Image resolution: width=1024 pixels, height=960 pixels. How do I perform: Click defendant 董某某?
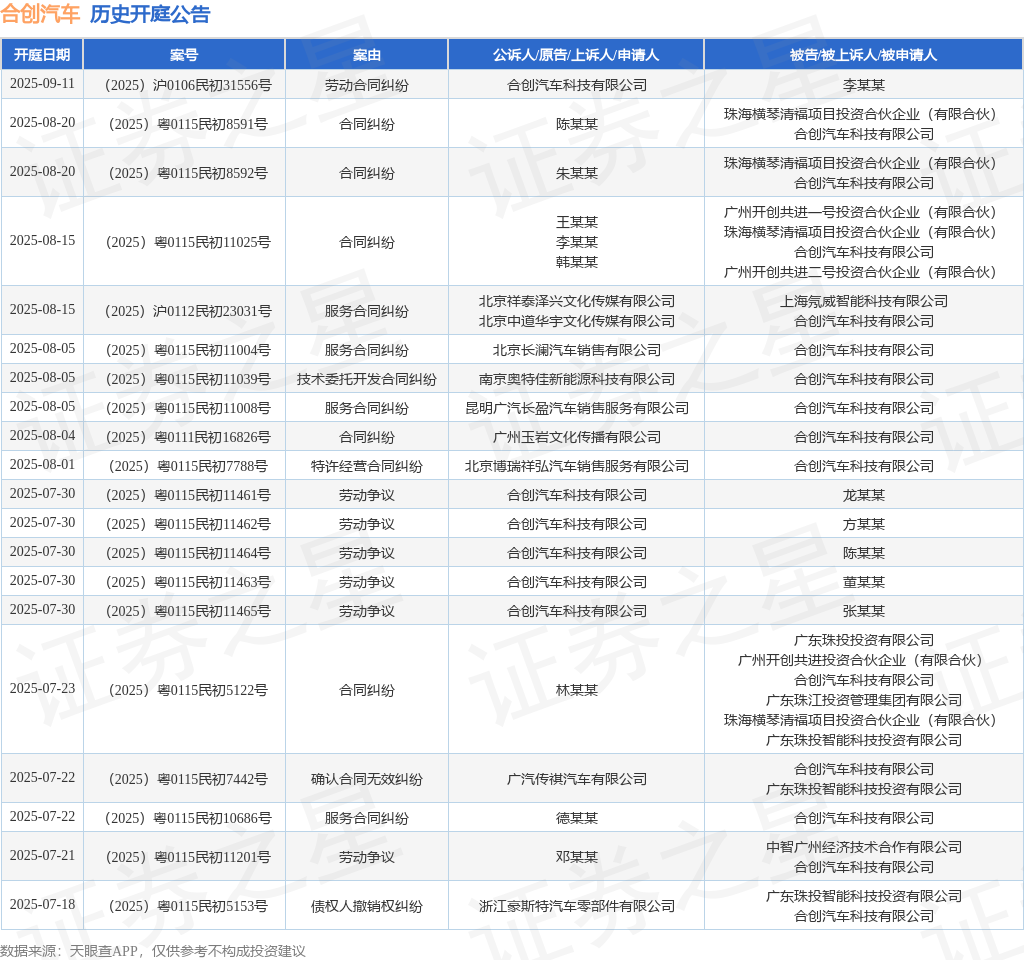tap(863, 582)
